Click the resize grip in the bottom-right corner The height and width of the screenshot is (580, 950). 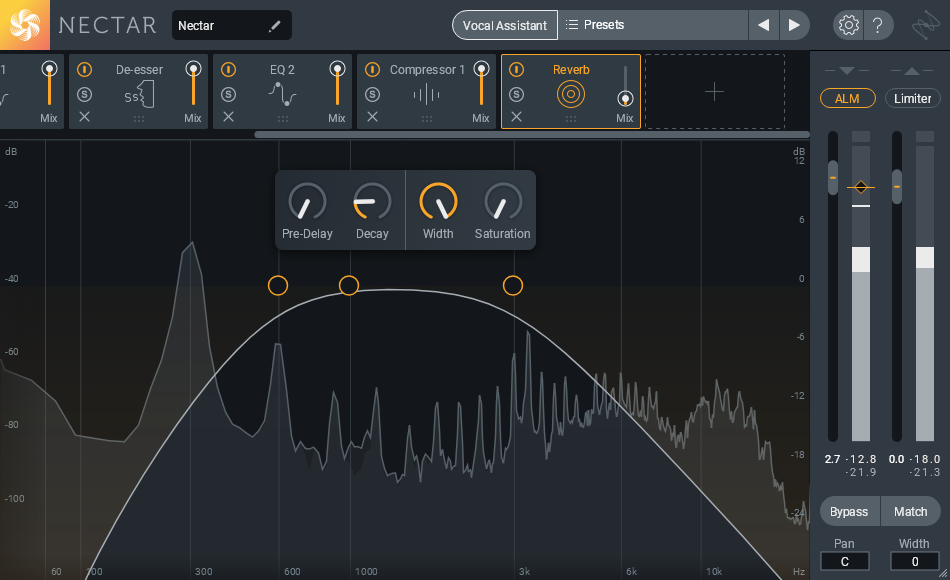943,573
